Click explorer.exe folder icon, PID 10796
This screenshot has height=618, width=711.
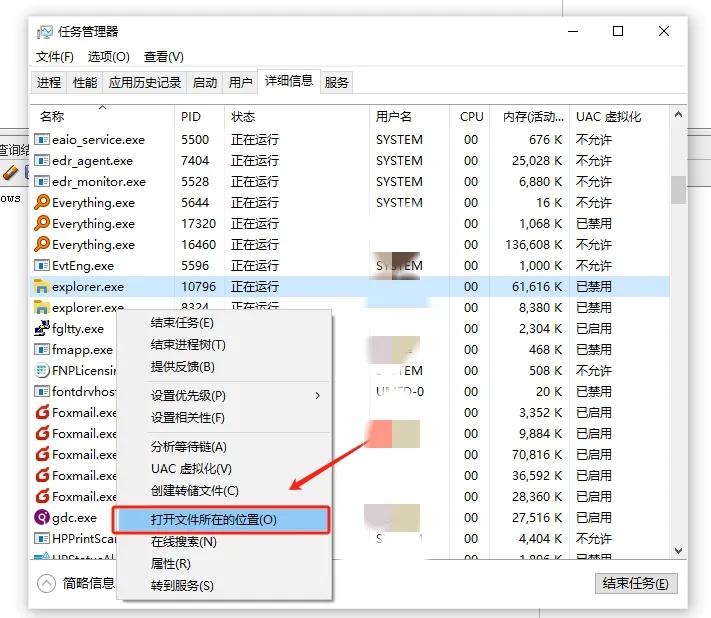[x=42, y=286]
